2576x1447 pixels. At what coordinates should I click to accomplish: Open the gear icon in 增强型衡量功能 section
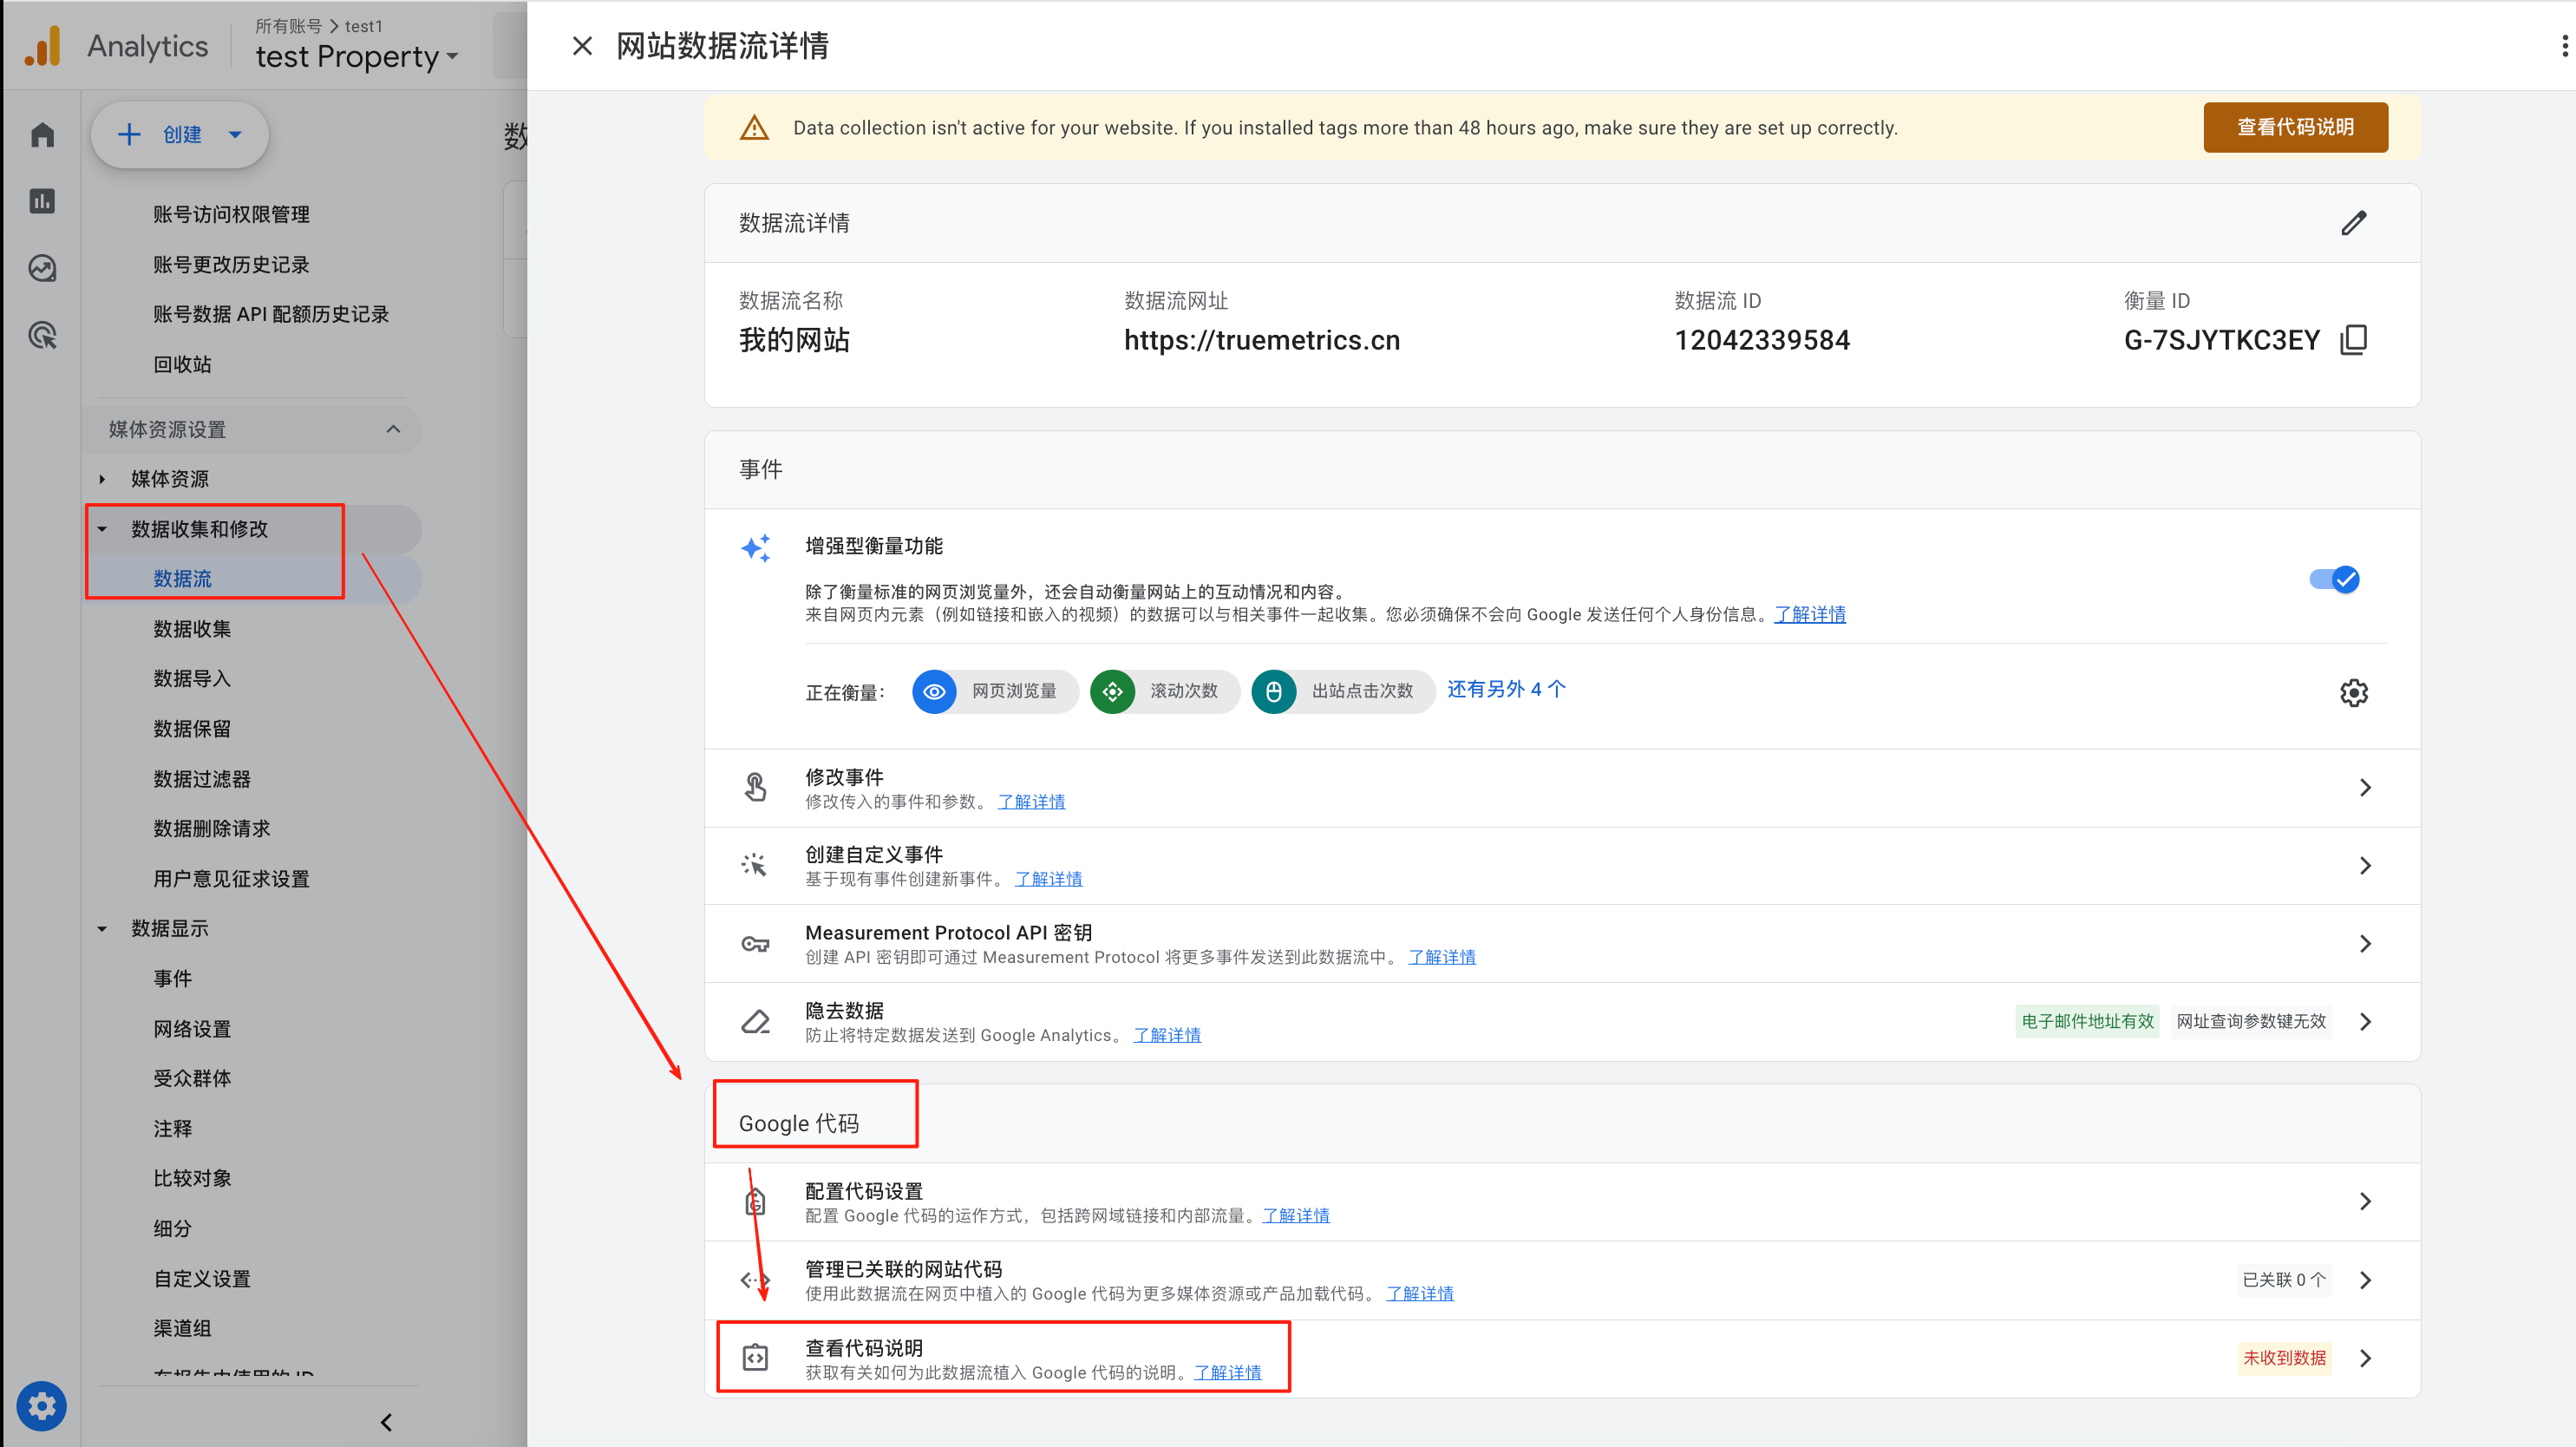click(x=2355, y=692)
